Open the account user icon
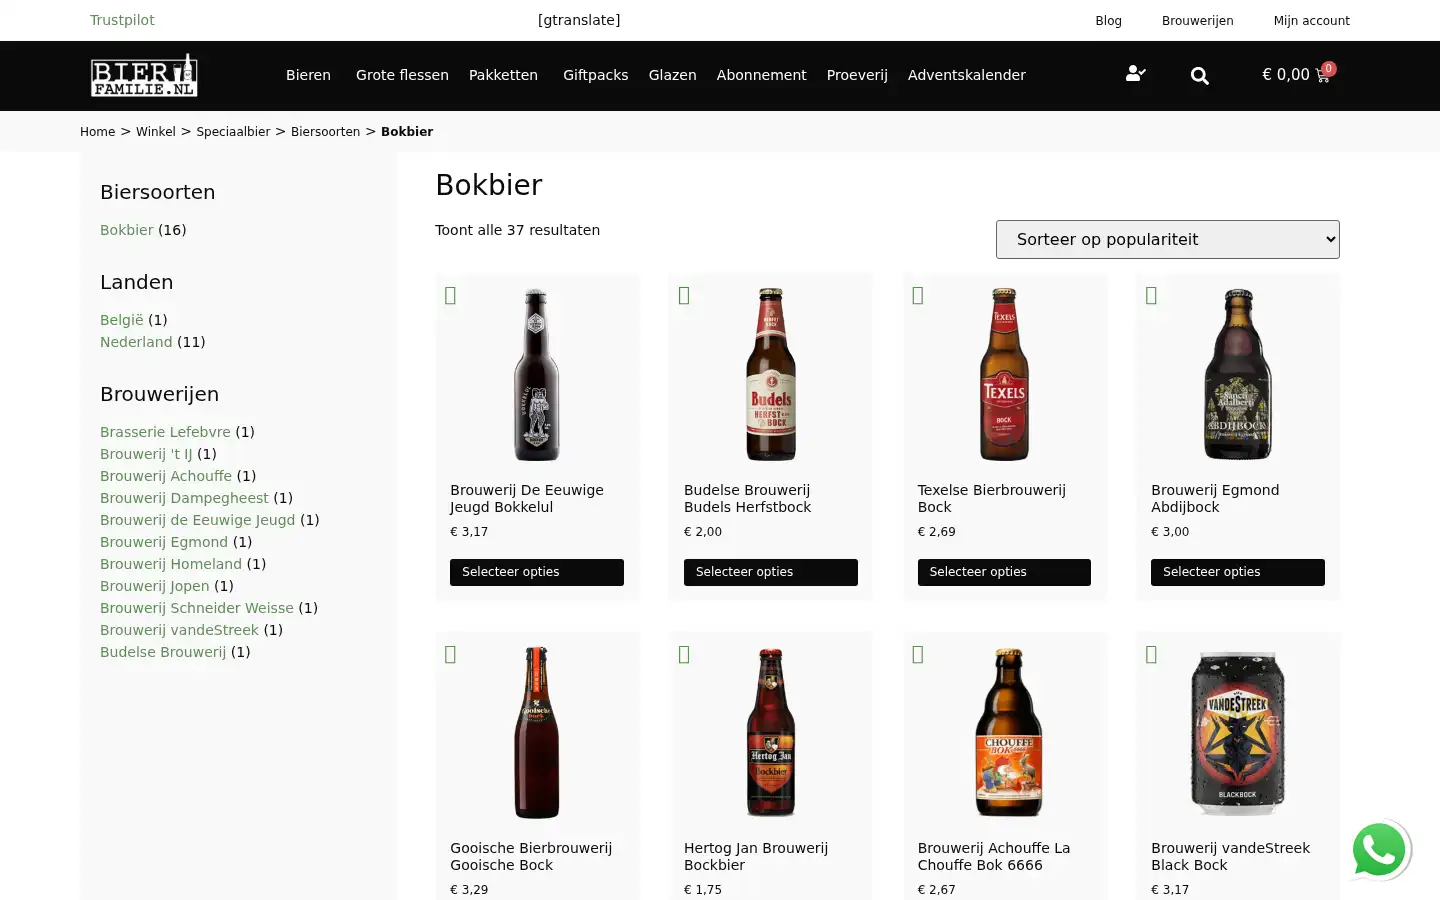Screen dimensions: 1440x900 point(1135,74)
